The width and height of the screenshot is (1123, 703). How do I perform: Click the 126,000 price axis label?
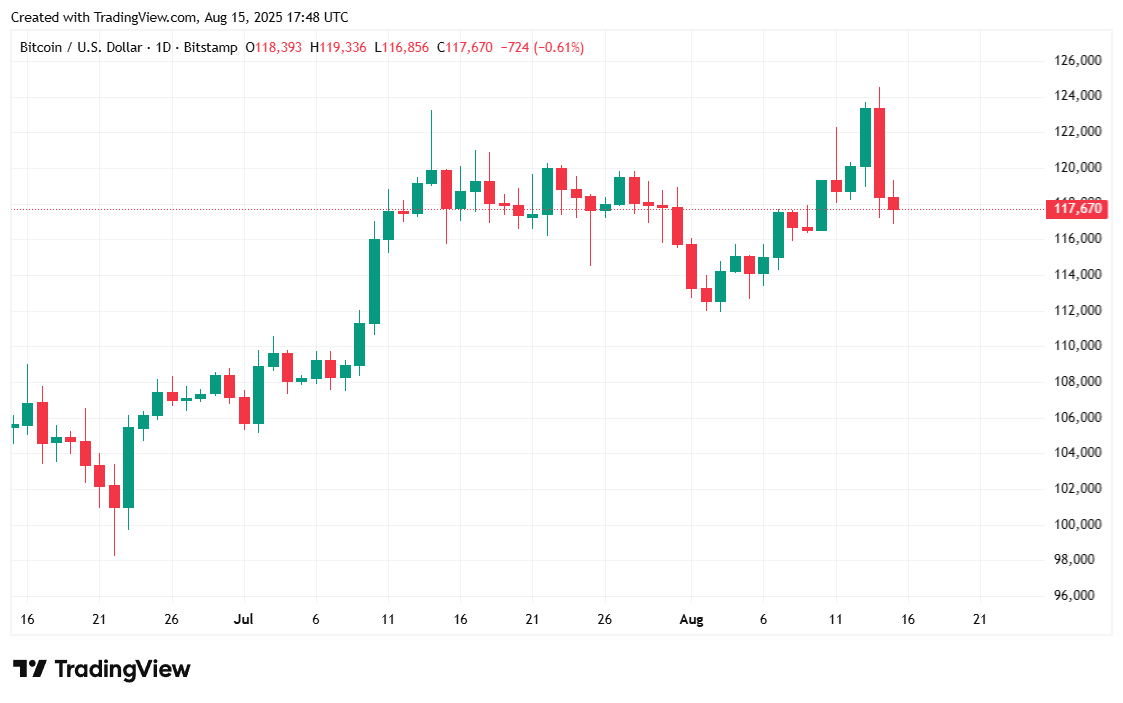(1078, 61)
